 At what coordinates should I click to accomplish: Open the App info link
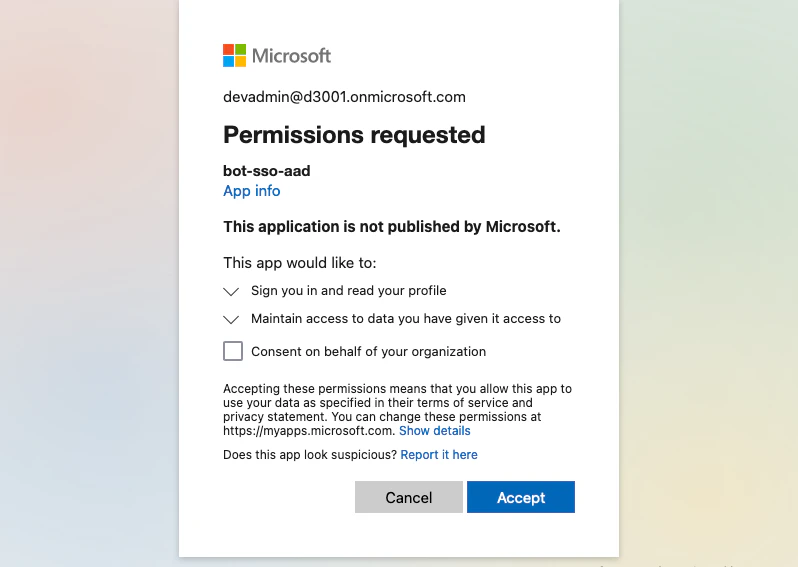(251, 191)
